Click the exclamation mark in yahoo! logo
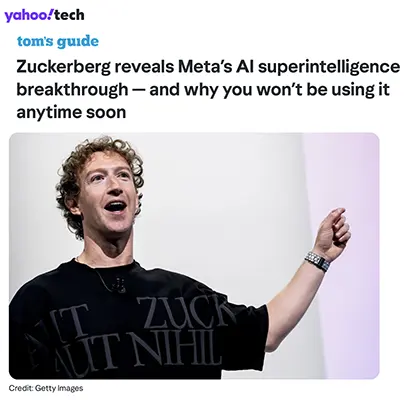 click(51, 14)
